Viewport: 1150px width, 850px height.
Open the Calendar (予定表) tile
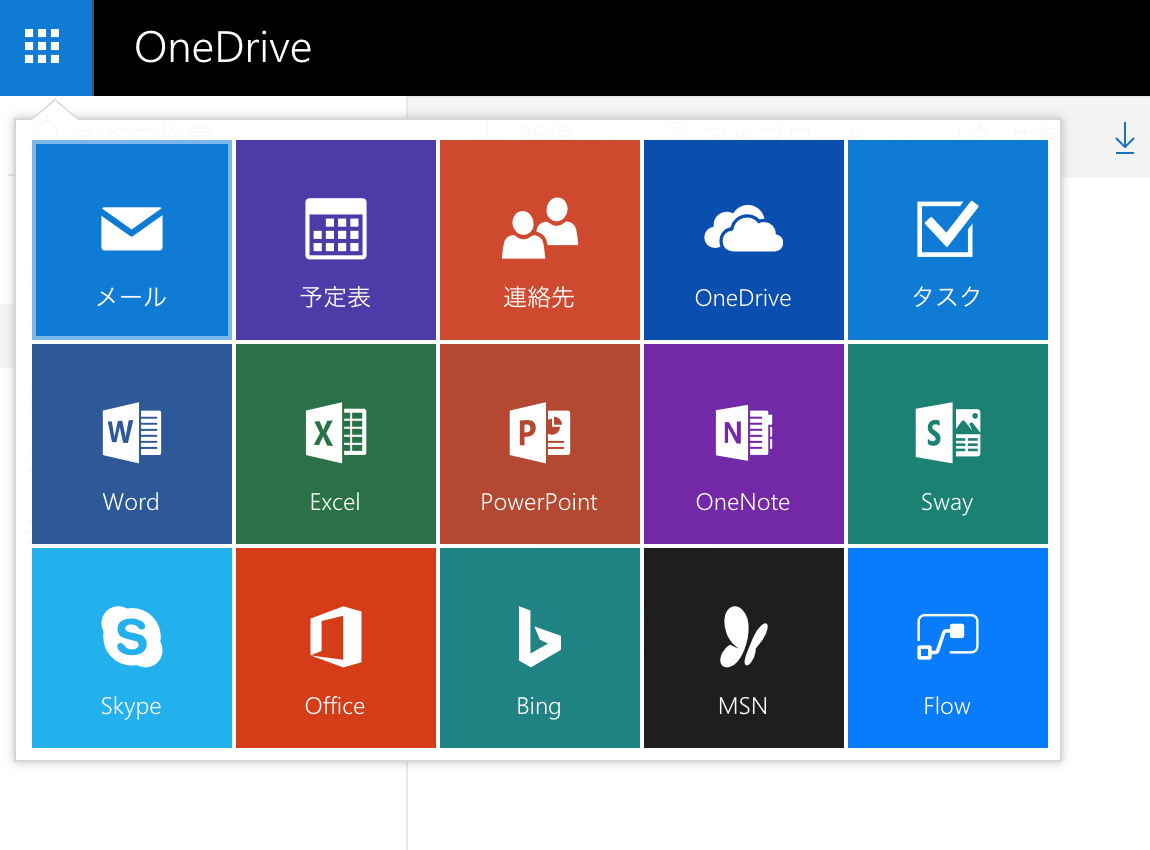pyautogui.click(x=336, y=240)
